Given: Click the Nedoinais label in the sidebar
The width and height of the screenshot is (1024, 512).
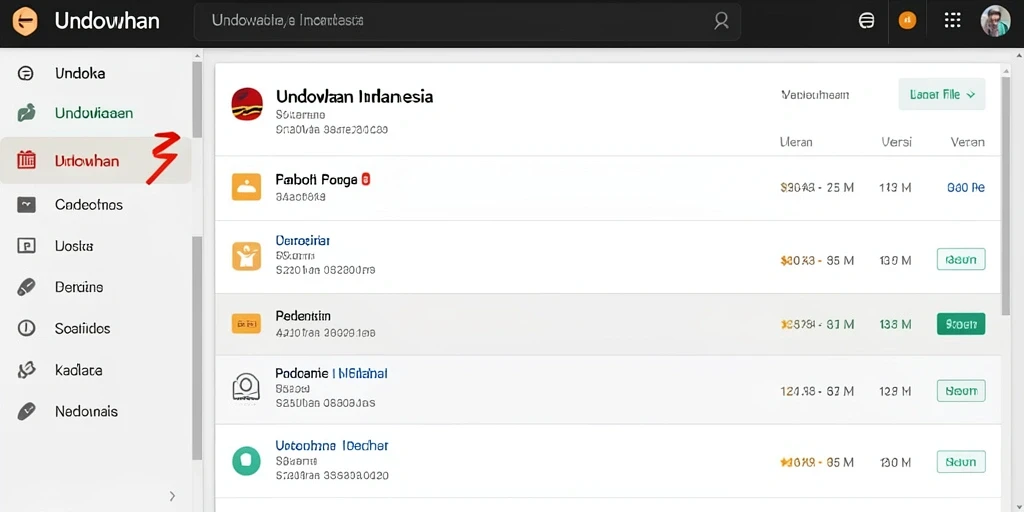Looking at the screenshot, I should click(x=86, y=411).
